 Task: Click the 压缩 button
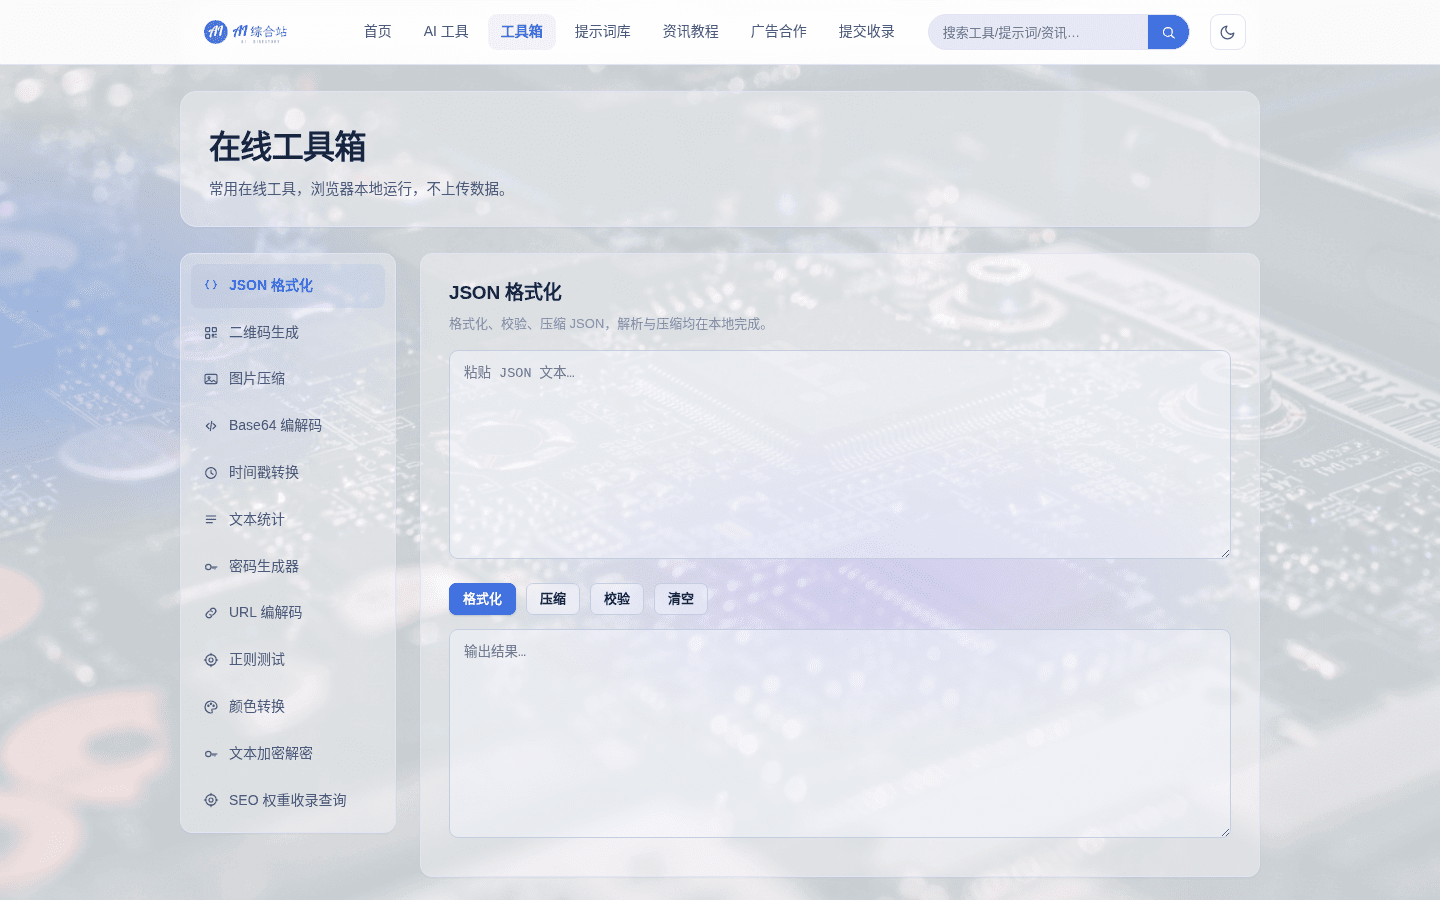[x=553, y=599]
